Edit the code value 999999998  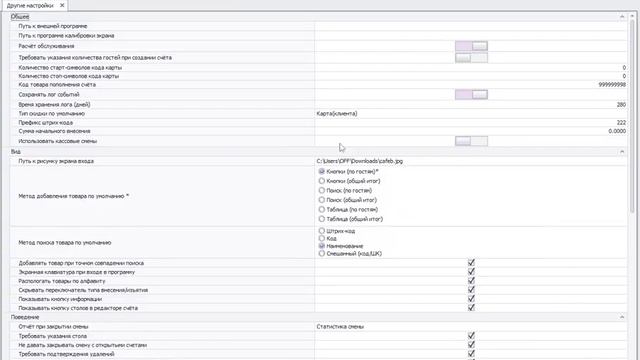click(x=471, y=84)
